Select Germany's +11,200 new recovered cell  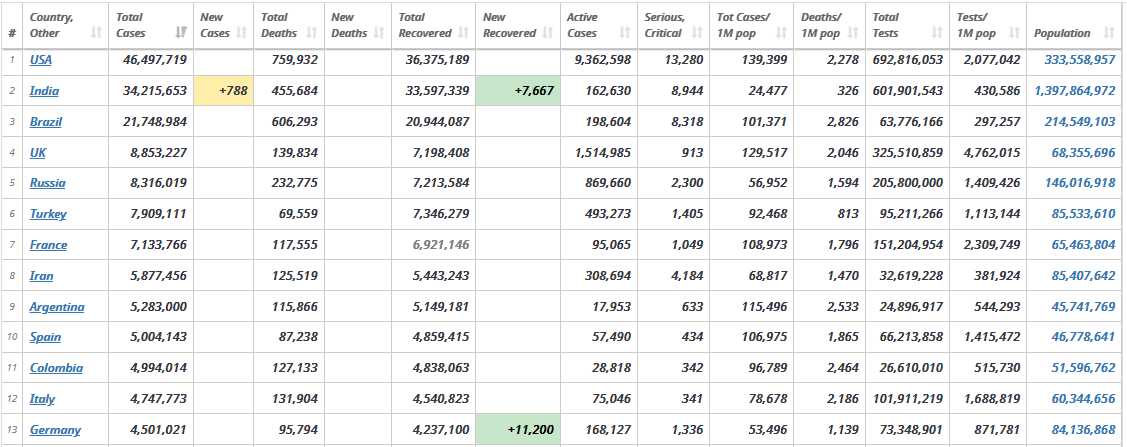click(x=518, y=430)
